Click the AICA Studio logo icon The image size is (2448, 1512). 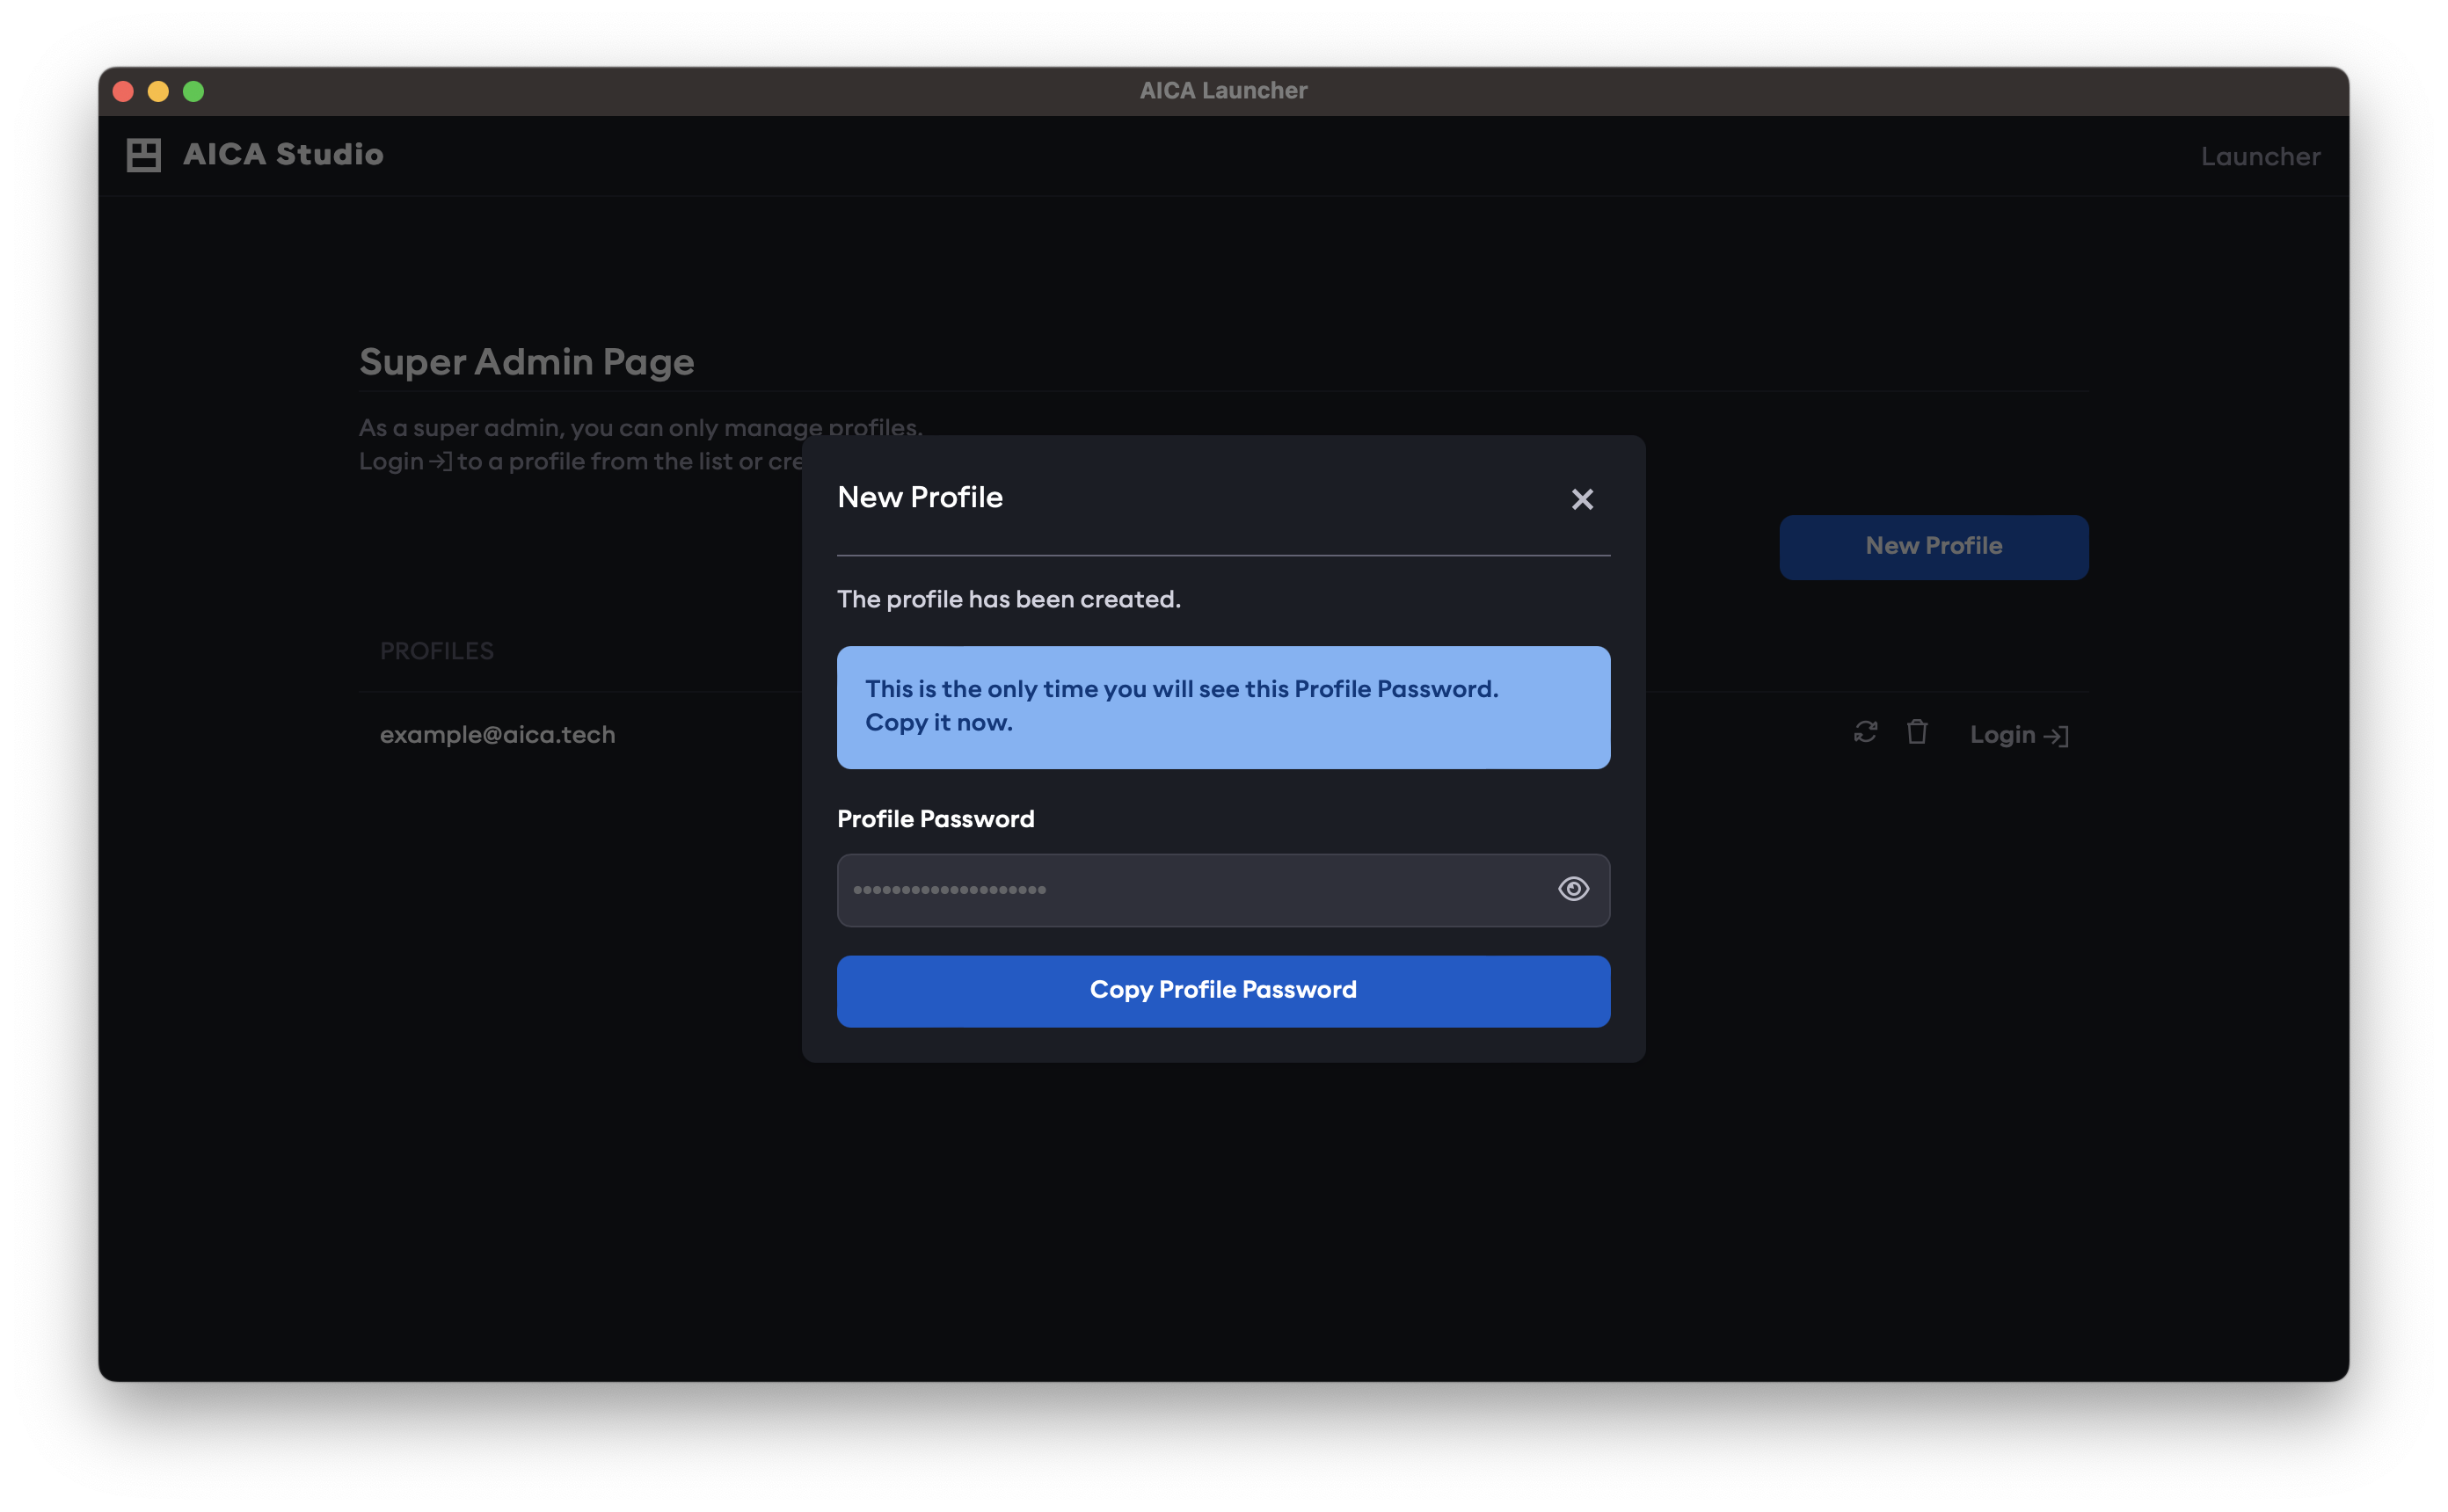pyautogui.click(x=144, y=155)
